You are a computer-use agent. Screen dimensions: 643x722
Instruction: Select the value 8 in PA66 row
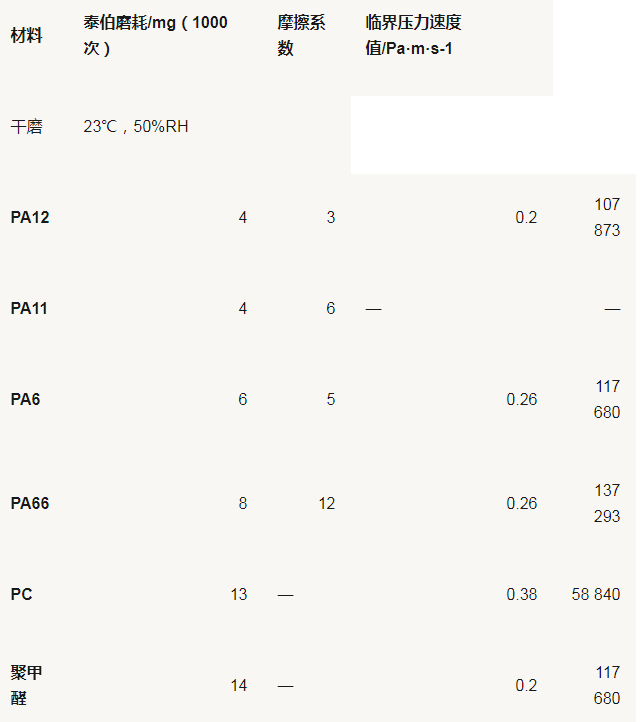coord(242,503)
